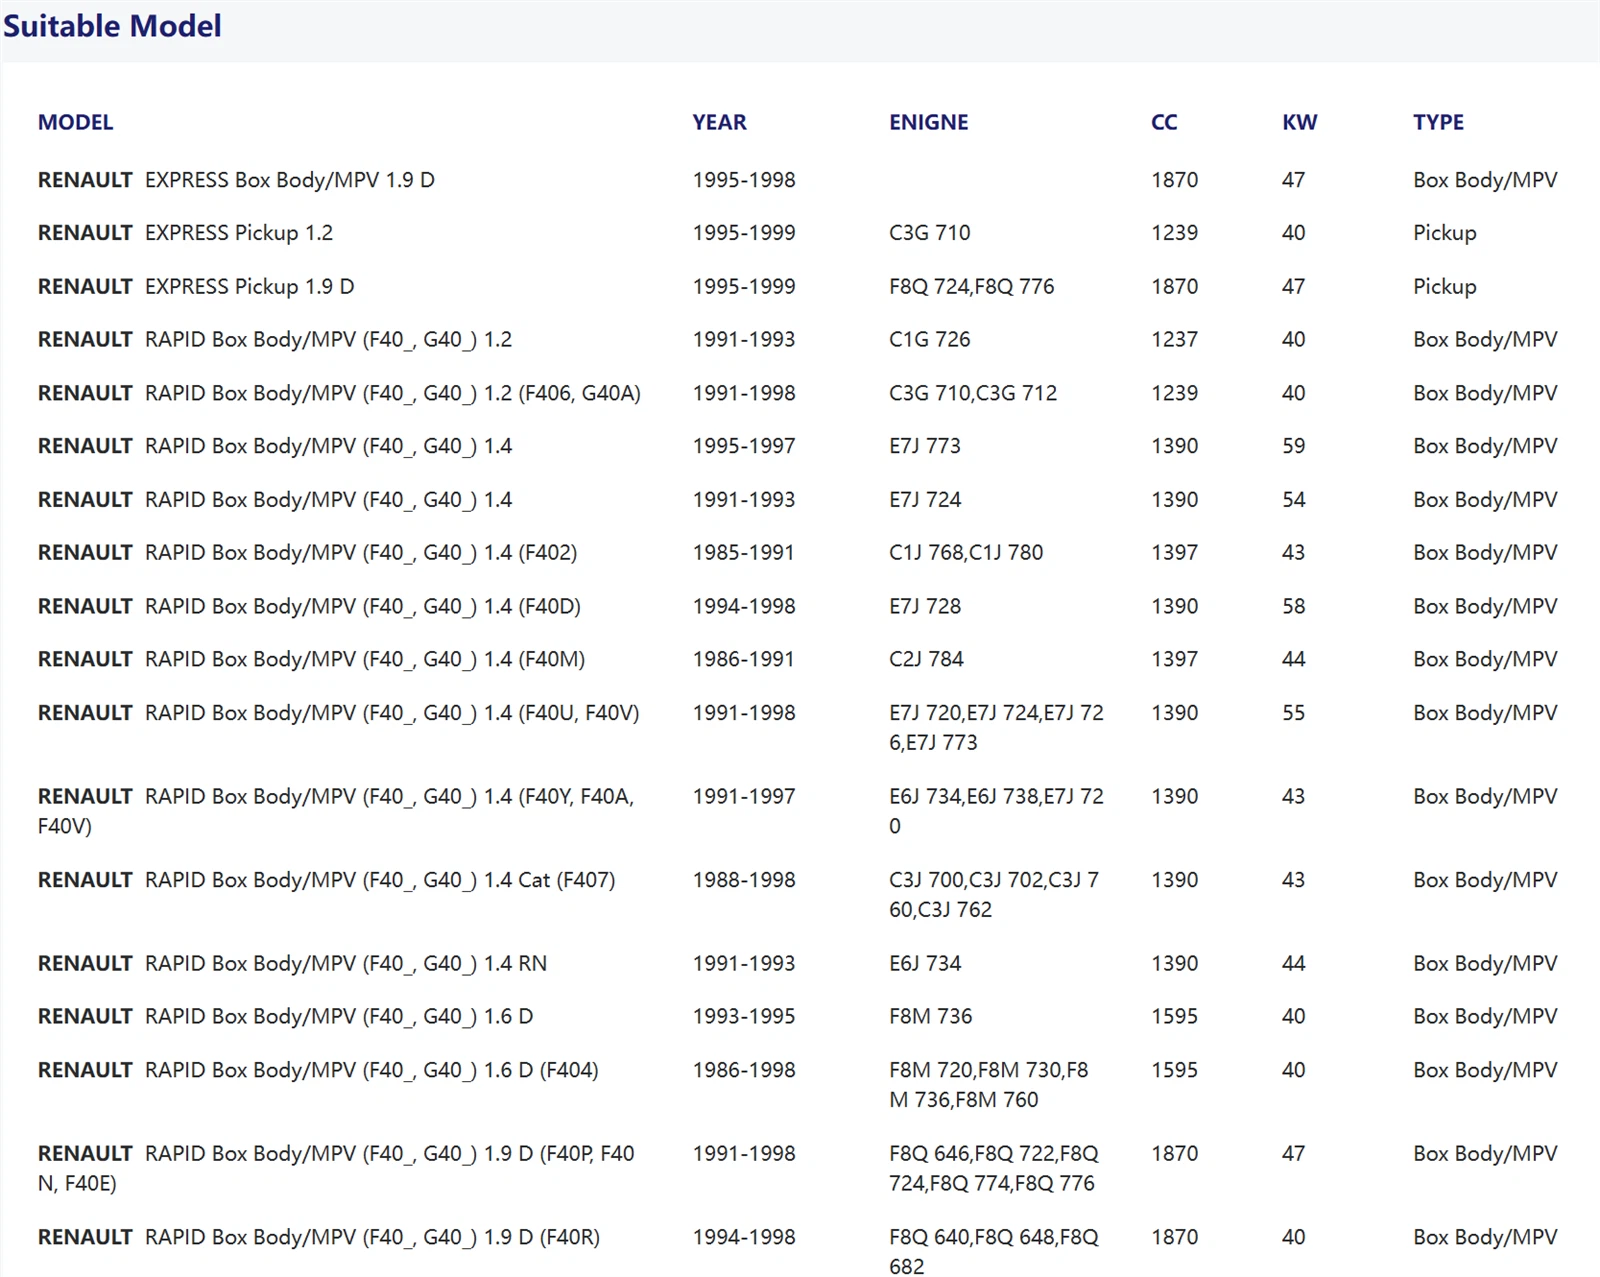Click engine code E7J 724
This screenshot has height=1277, width=1600.
click(924, 500)
